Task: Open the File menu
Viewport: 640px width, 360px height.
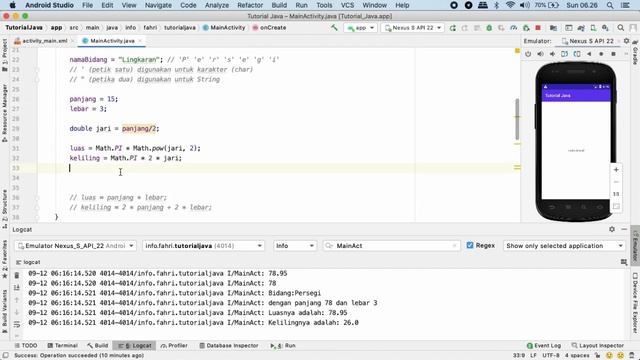Action: click(x=87, y=5)
